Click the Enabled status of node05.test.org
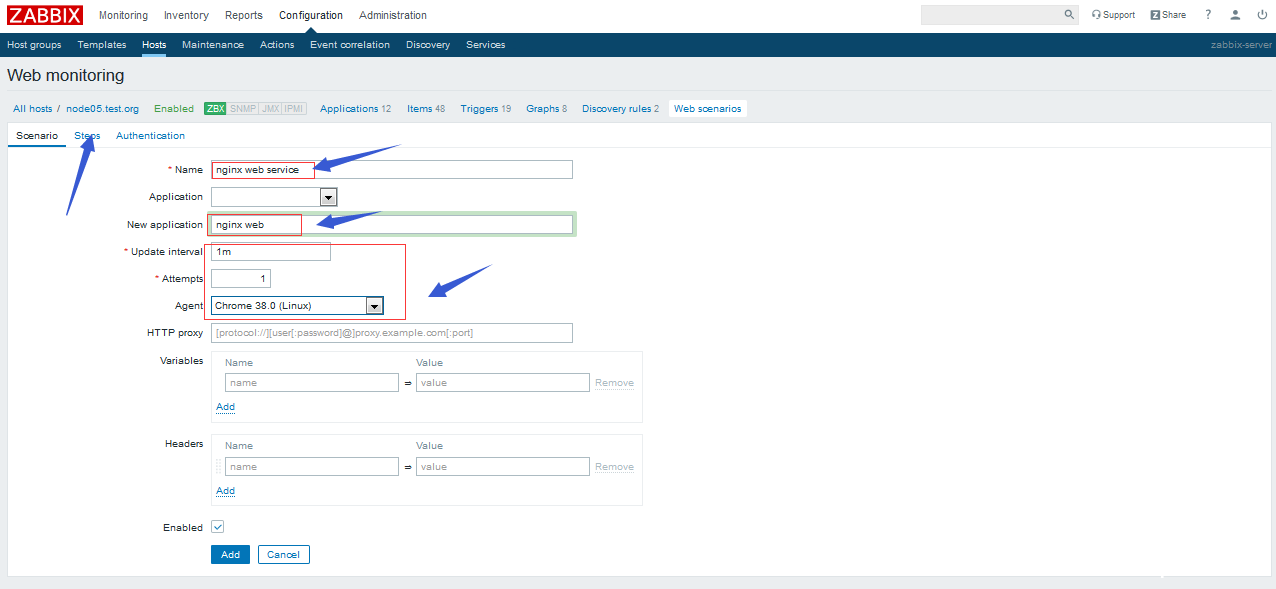The width and height of the screenshot is (1276, 589). click(x=173, y=108)
